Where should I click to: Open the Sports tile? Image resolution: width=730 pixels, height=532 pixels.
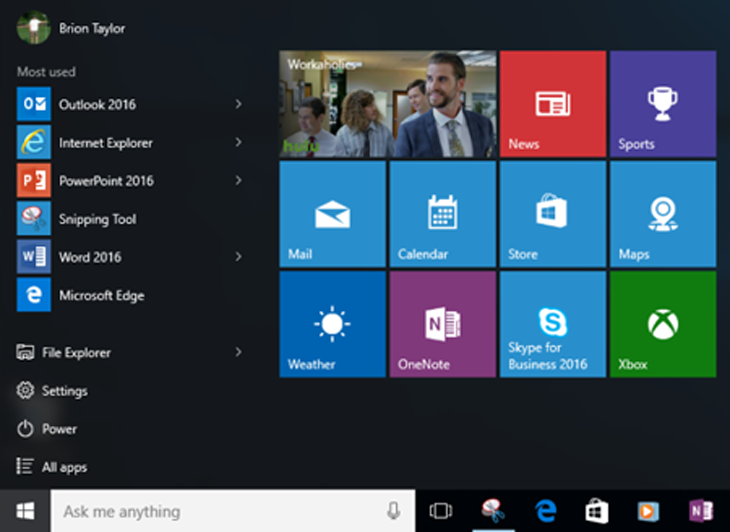coord(663,104)
